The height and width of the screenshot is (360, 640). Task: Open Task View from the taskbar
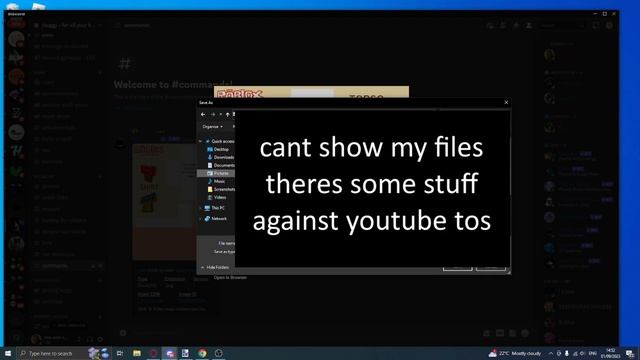click(x=120, y=353)
